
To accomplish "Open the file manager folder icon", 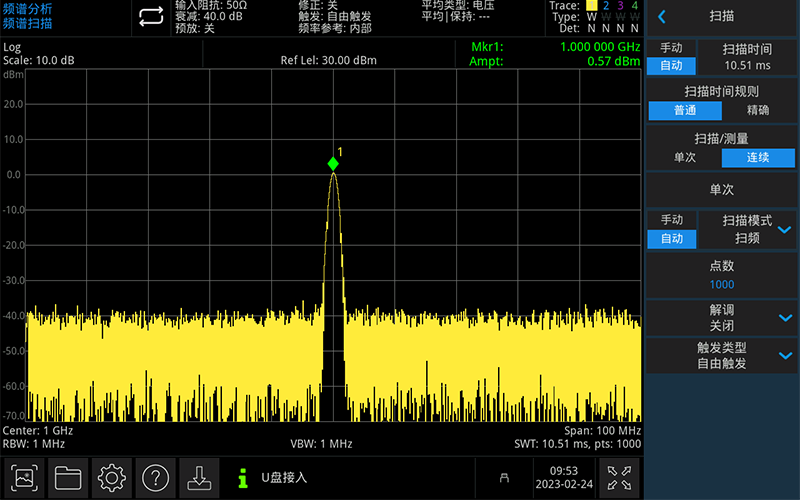I will (68, 477).
